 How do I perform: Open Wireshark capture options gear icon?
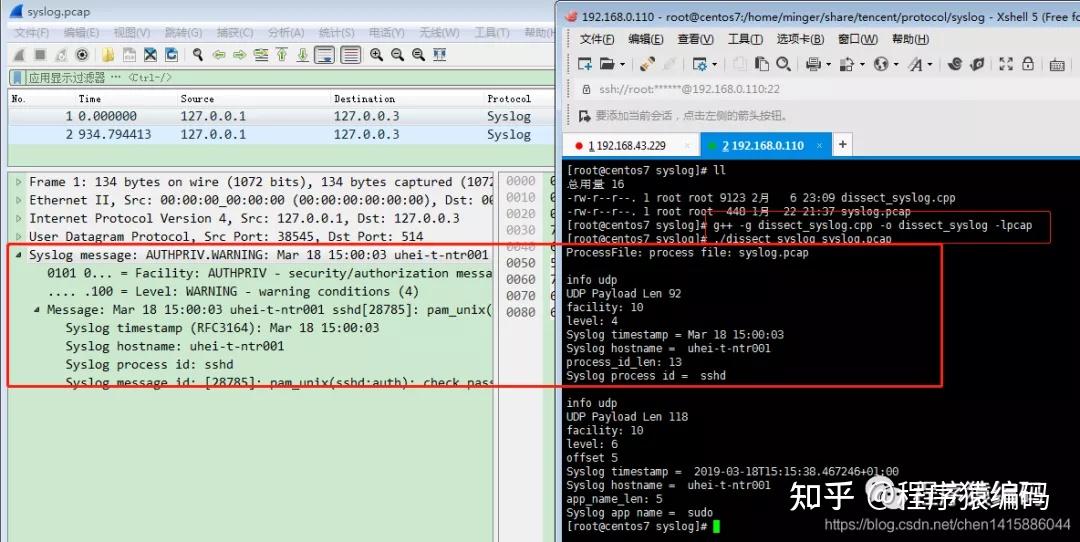click(x=82, y=55)
